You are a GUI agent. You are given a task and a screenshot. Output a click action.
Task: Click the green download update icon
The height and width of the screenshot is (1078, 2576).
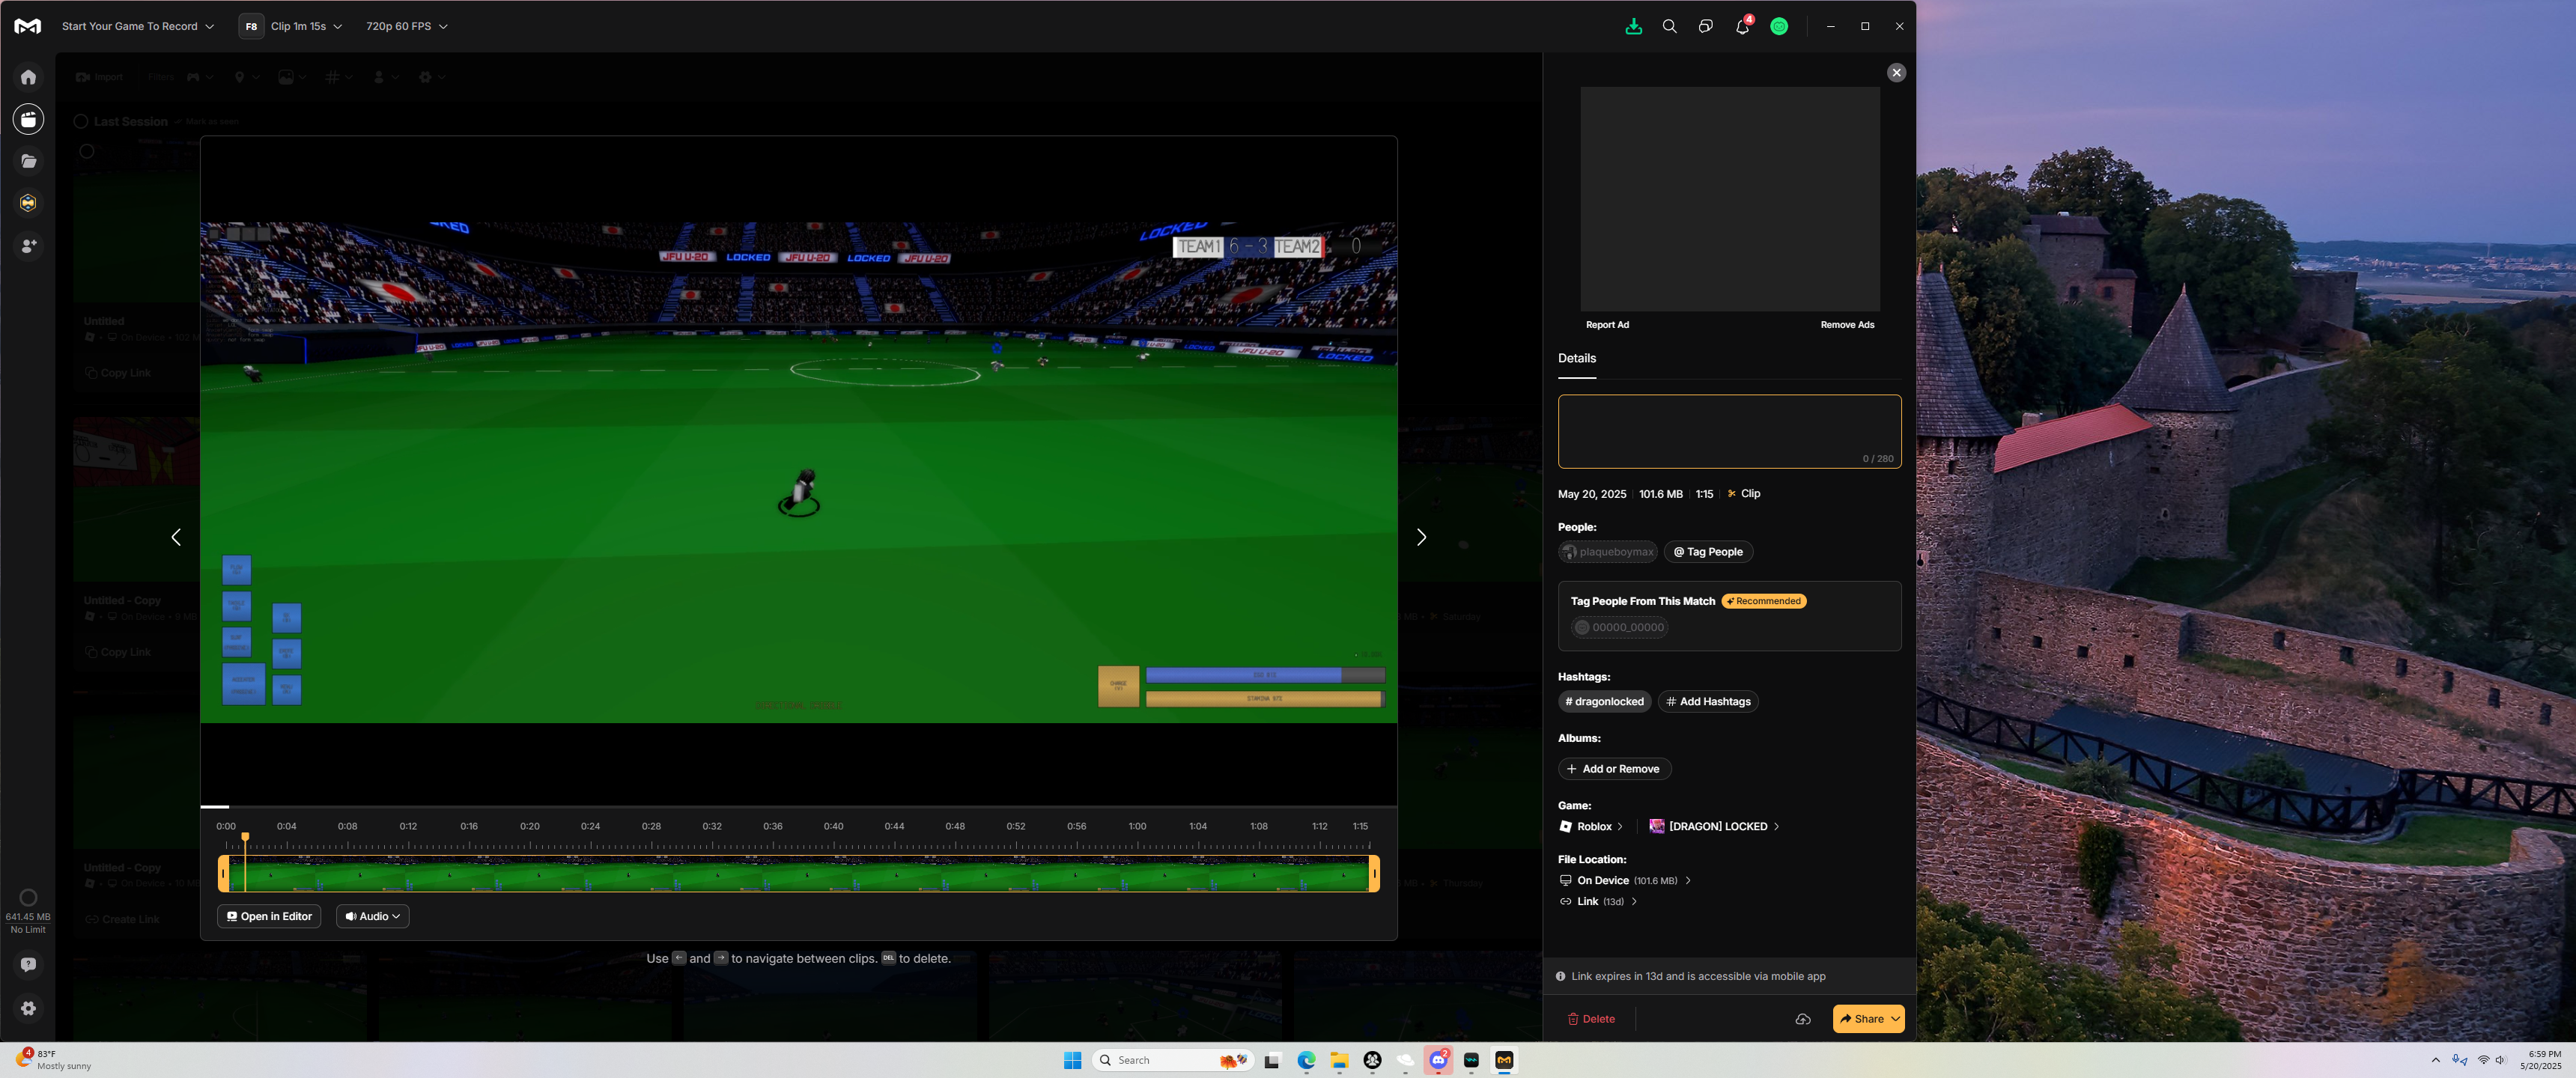[x=1633, y=26]
